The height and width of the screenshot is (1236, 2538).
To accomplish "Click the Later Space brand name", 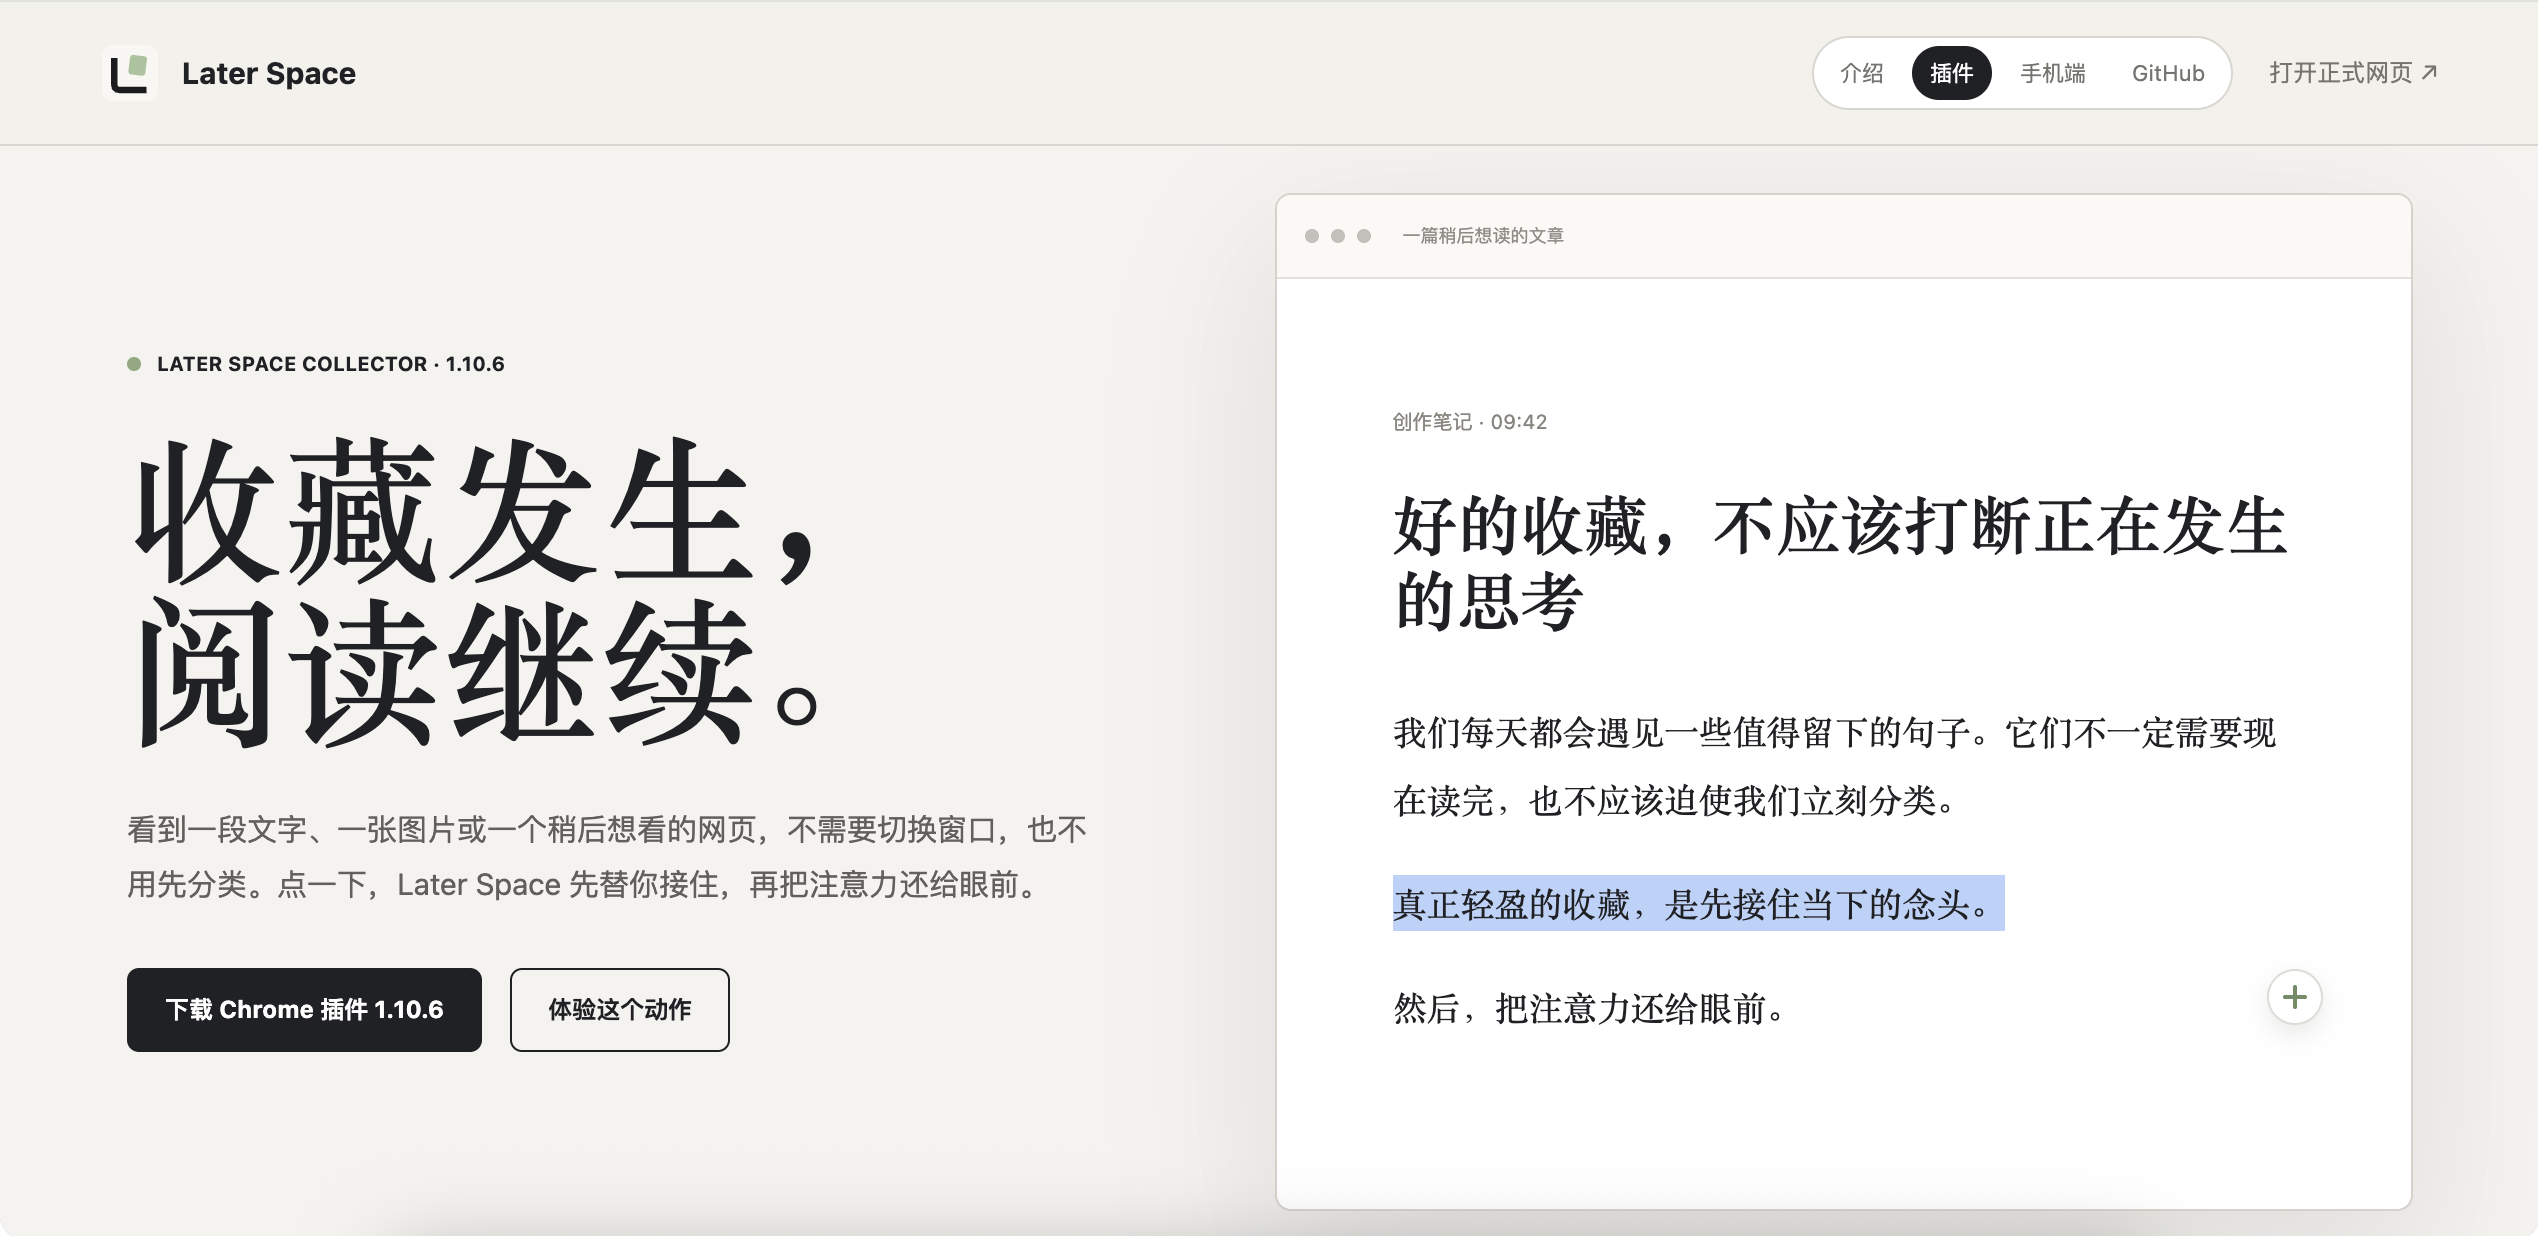I will [x=268, y=73].
